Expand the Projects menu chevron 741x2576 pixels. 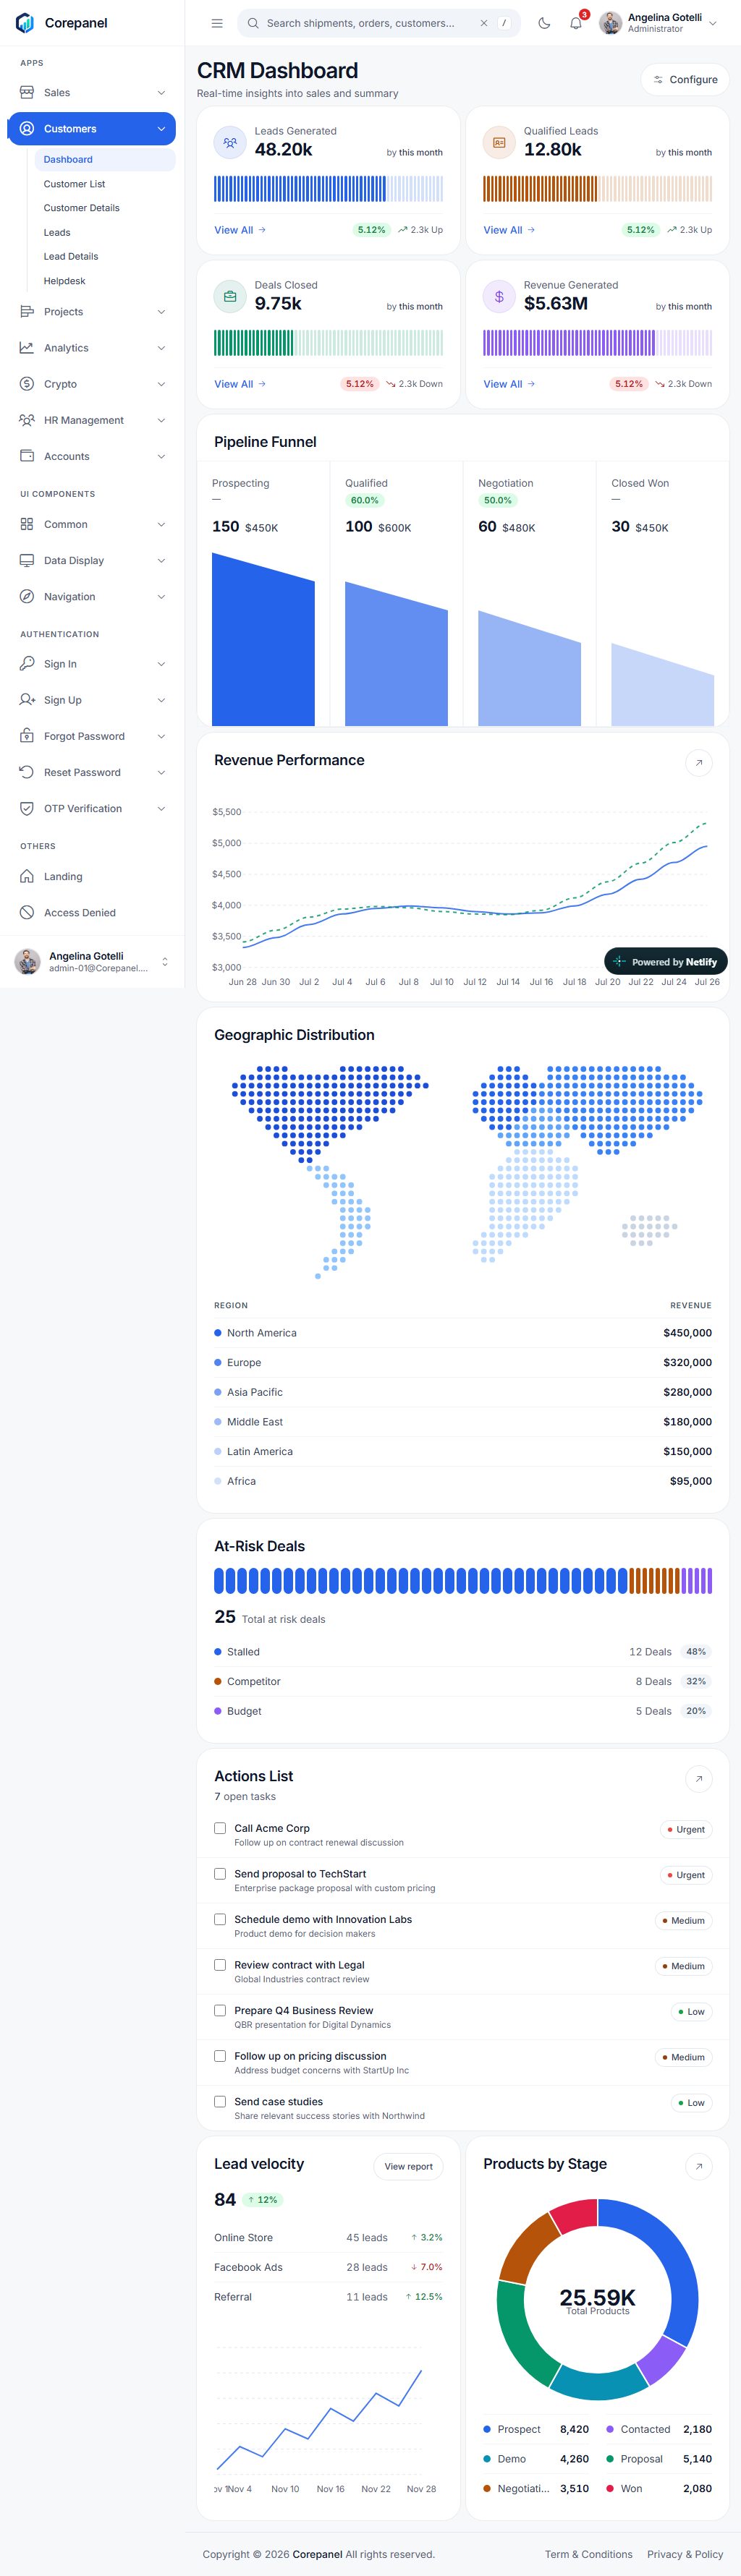(x=161, y=312)
